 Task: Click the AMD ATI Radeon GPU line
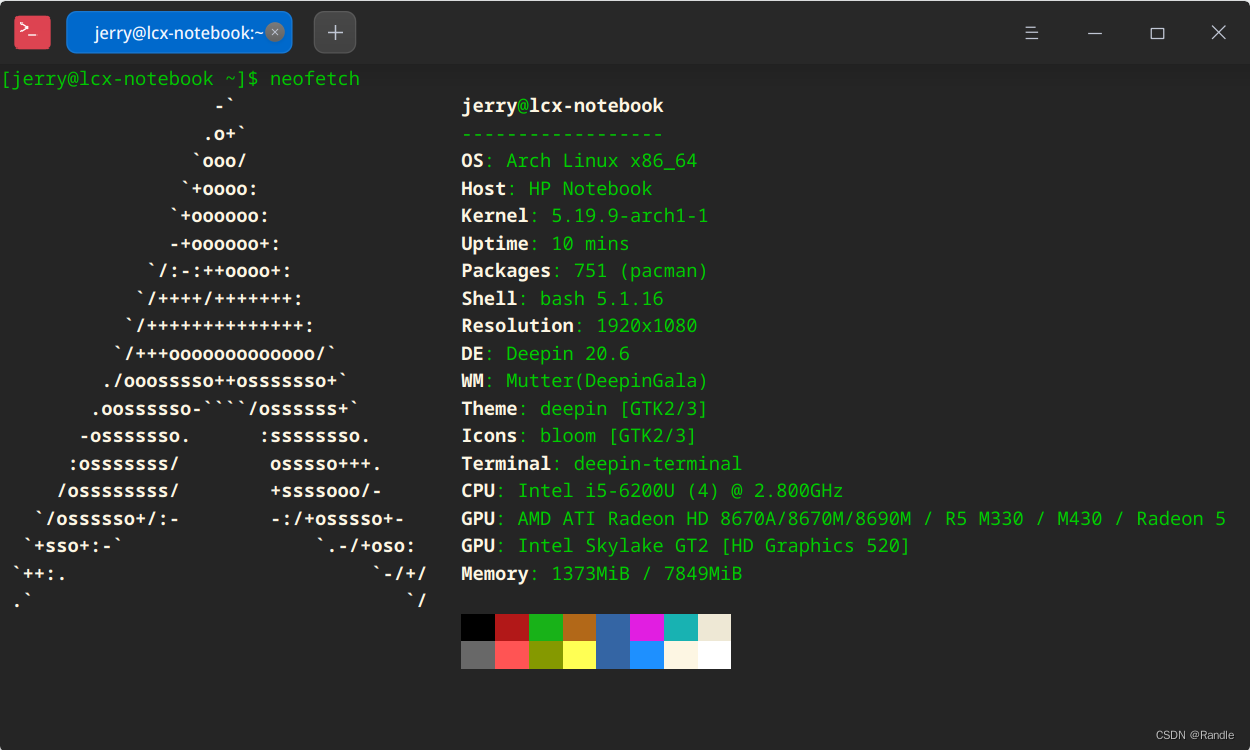pos(844,519)
